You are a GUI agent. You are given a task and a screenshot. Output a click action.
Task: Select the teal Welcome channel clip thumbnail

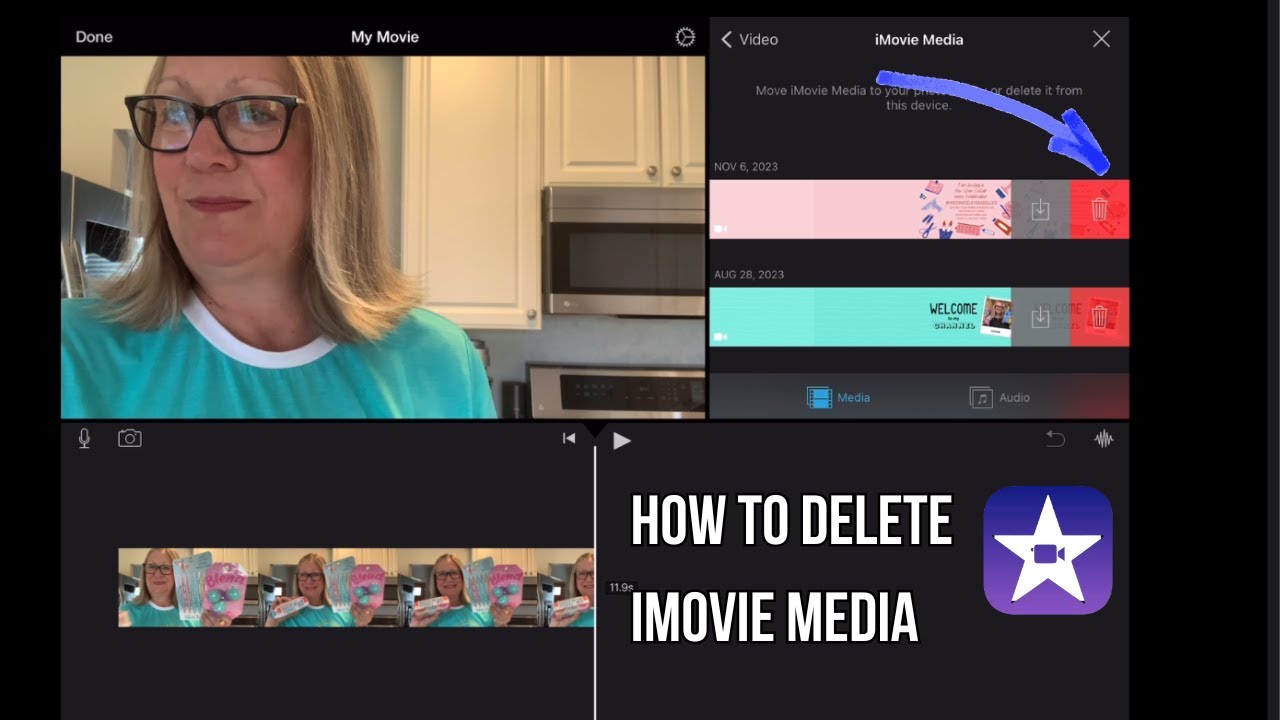[860, 317]
